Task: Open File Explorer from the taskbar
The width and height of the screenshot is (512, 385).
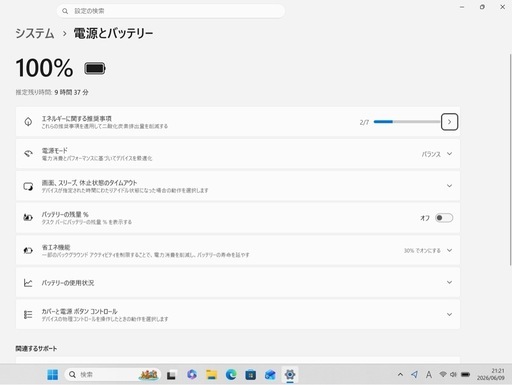Action: click(x=211, y=375)
